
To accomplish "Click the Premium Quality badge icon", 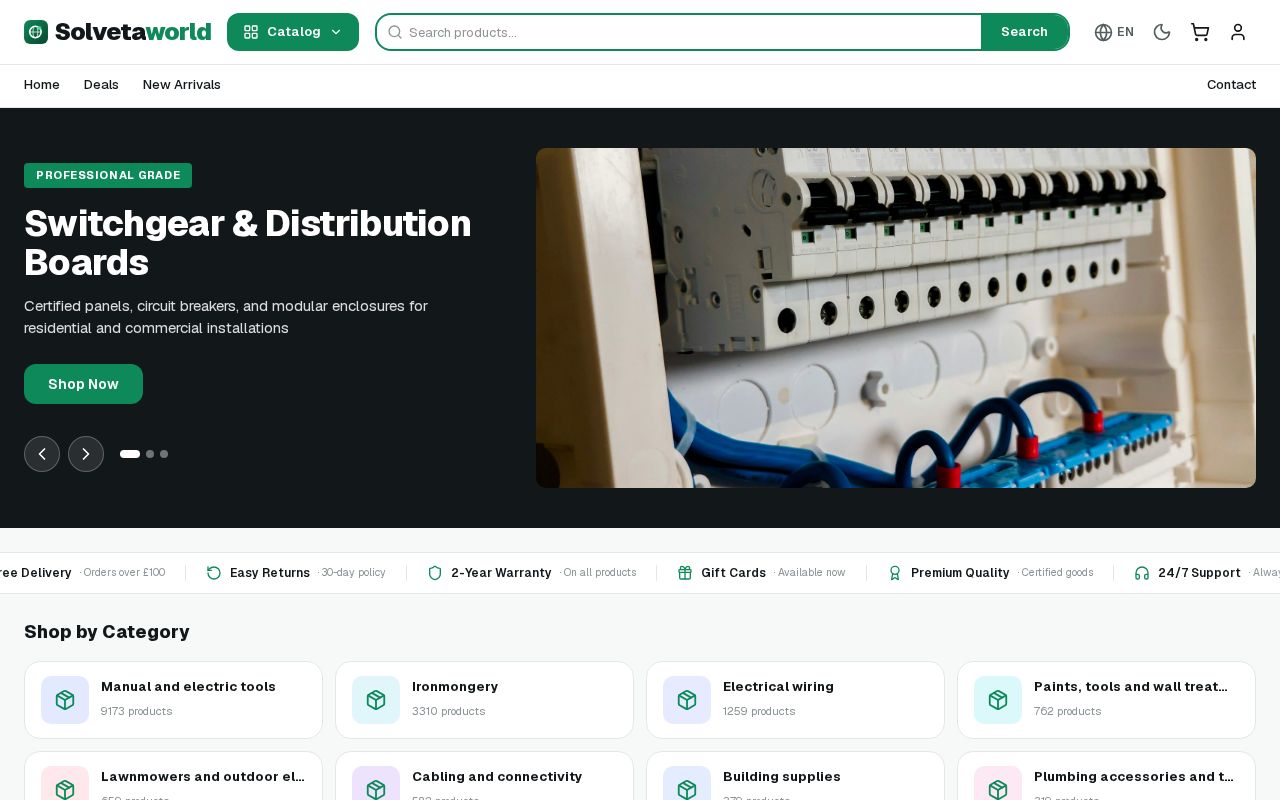I will pos(895,573).
